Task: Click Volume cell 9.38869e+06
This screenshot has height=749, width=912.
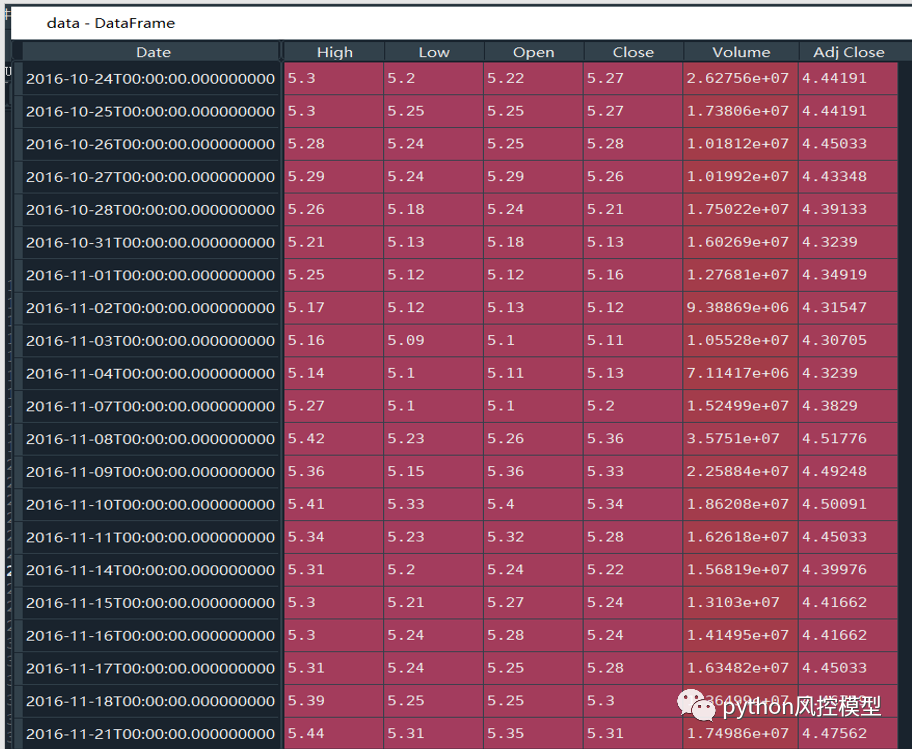Action: (x=740, y=308)
